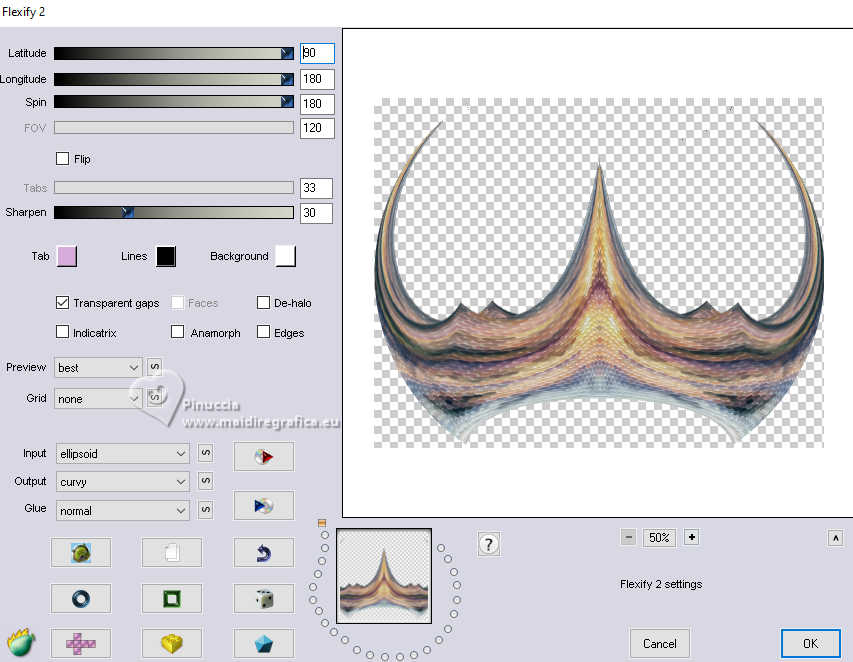Screen dimensions: 853x662
Task: Click the dark blue torus ring button
Action: (81, 598)
